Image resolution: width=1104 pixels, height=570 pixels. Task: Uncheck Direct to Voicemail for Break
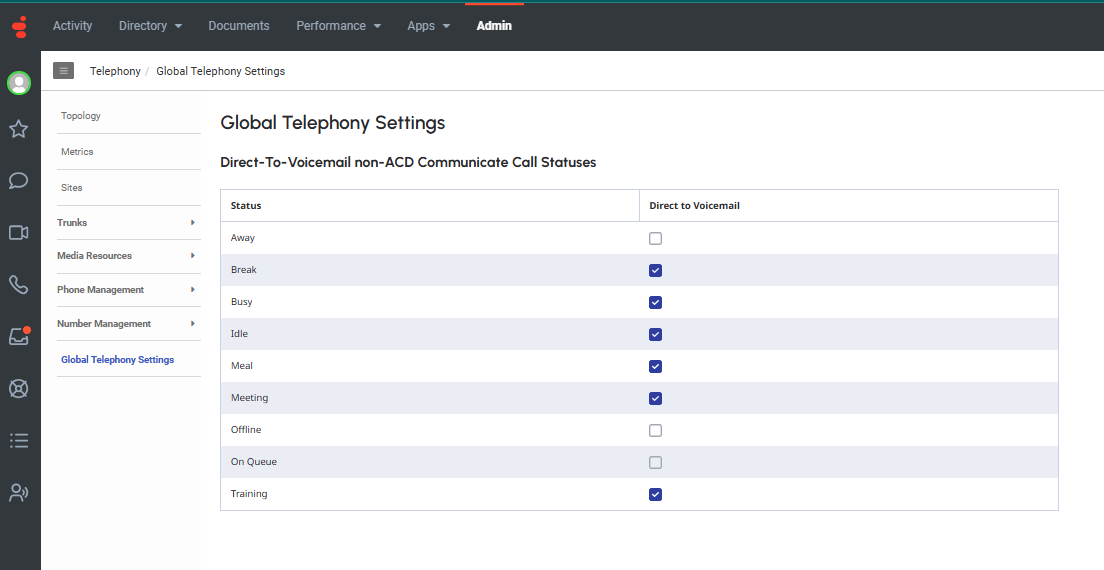(655, 271)
